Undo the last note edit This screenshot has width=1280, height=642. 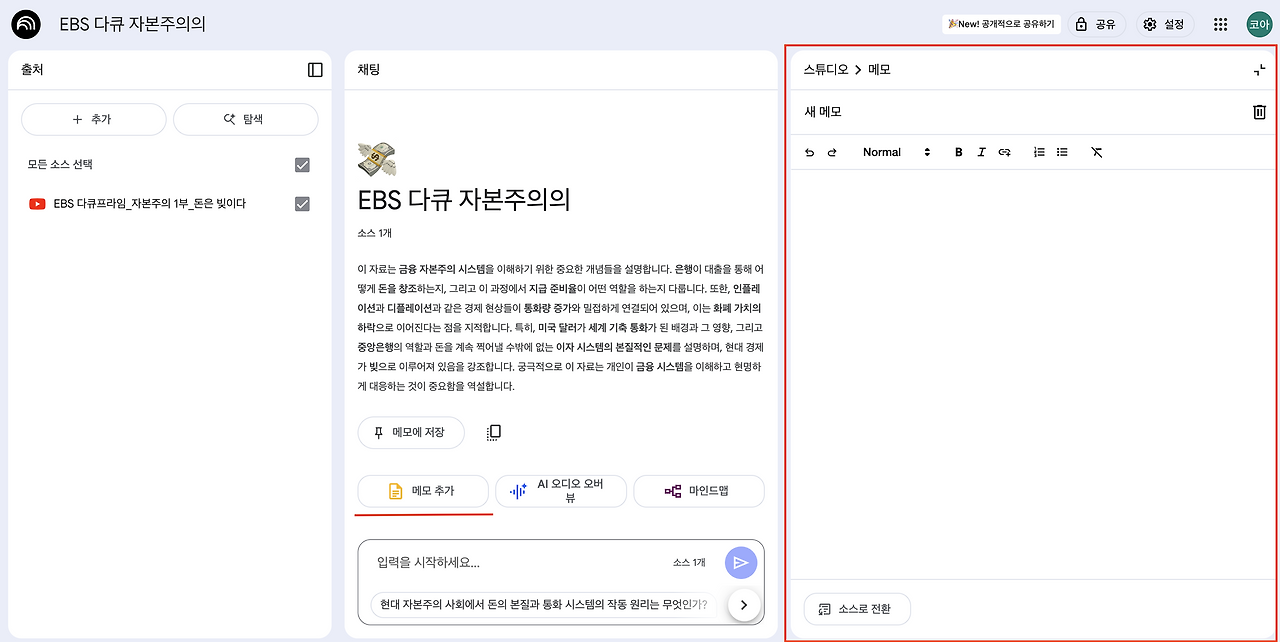pyautogui.click(x=809, y=152)
